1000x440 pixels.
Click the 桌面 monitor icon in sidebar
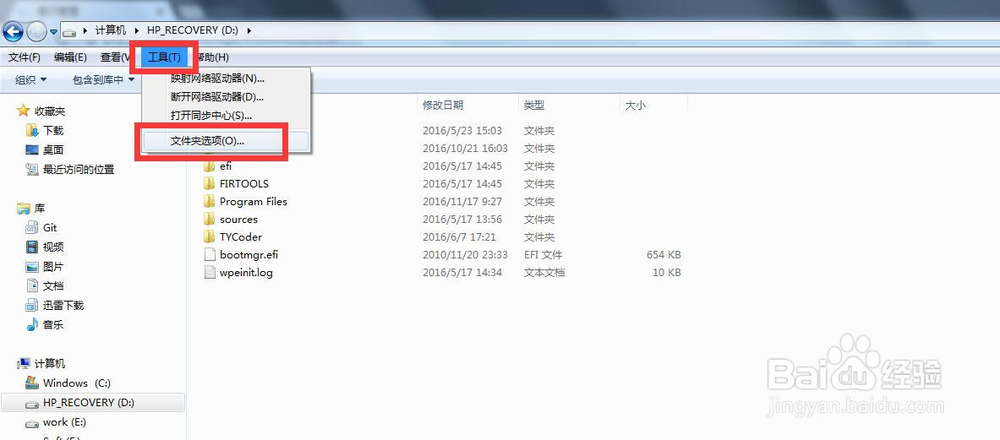(x=33, y=150)
